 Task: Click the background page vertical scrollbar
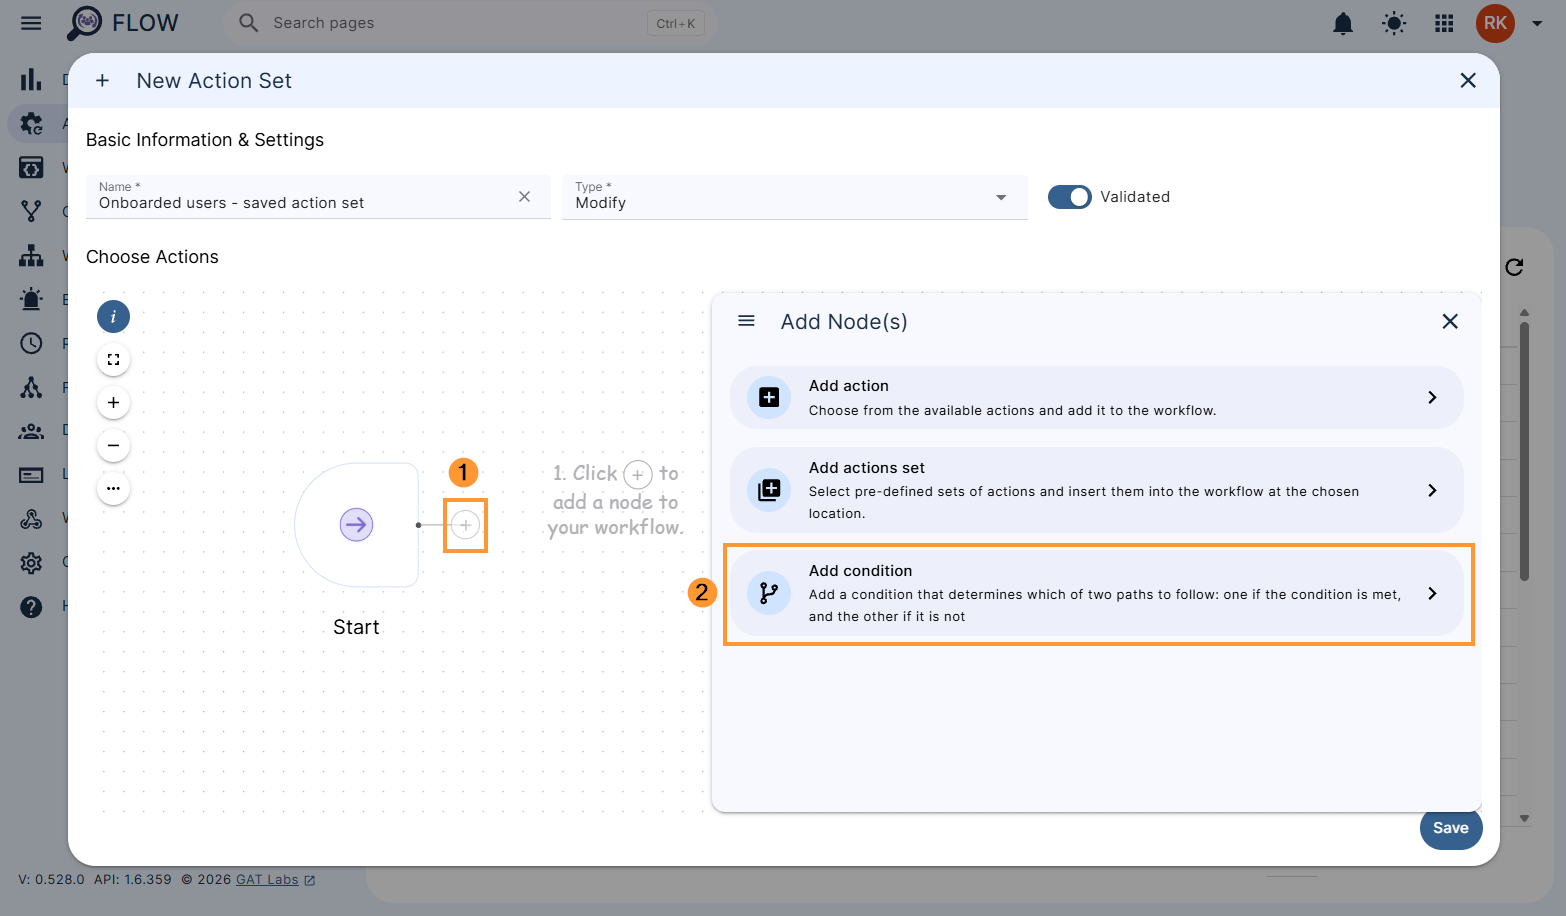1524,450
